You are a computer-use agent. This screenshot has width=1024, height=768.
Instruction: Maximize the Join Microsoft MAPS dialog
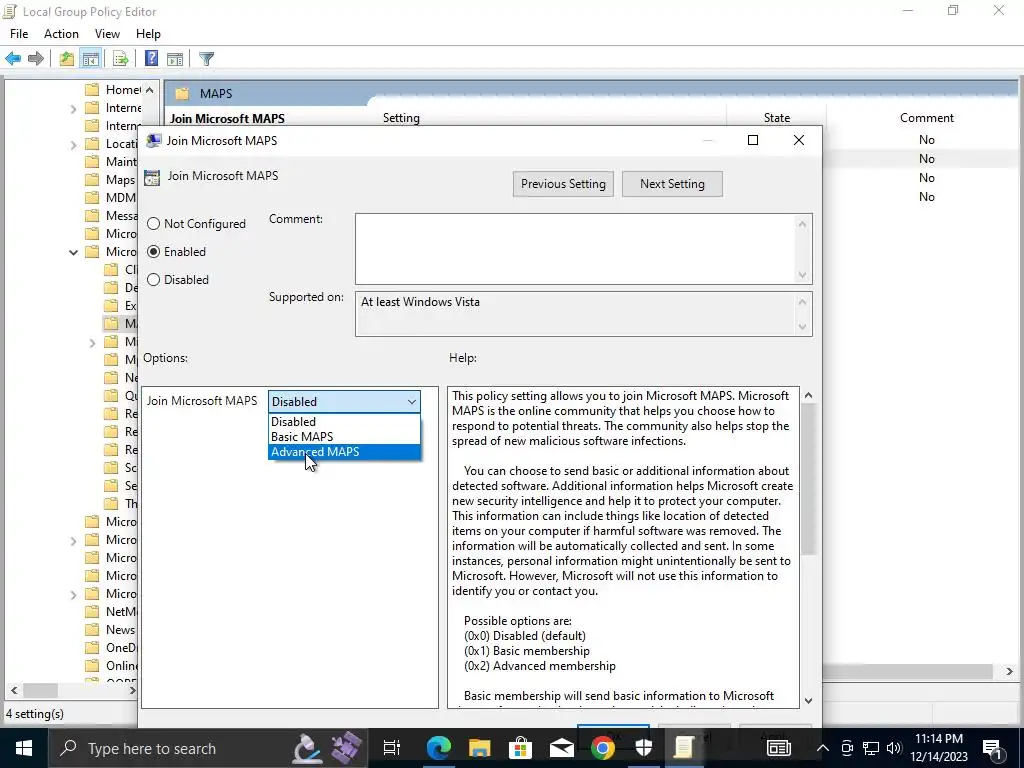tap(753, 140)
